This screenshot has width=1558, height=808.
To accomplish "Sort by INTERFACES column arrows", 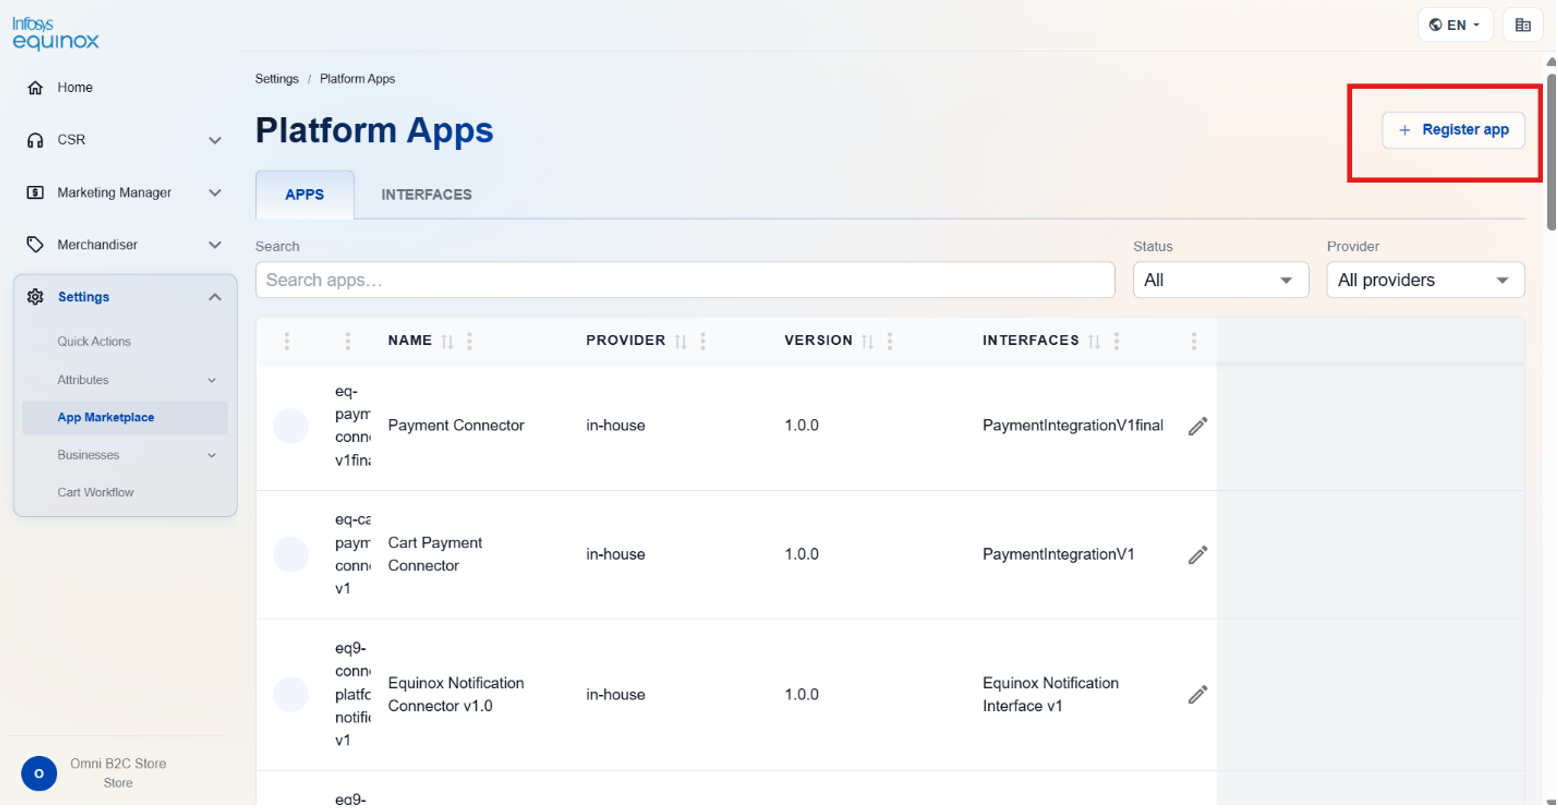I will (1094, 342).
